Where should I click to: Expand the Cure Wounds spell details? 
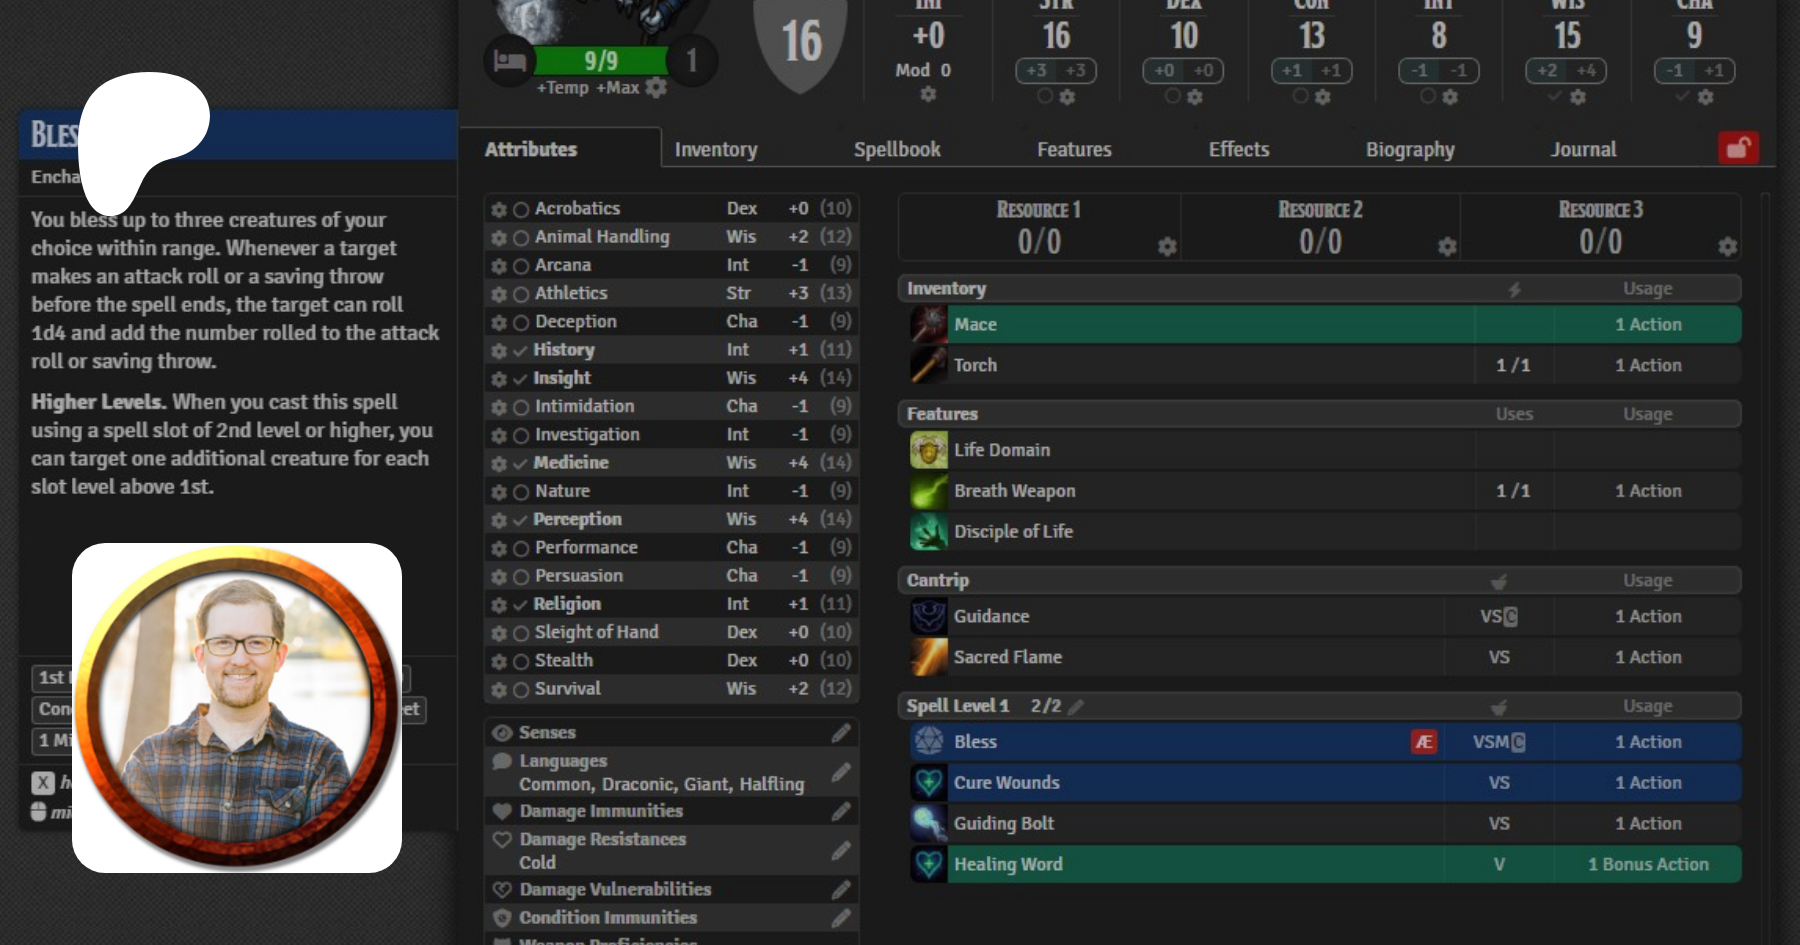click(x=1006, y=783)
